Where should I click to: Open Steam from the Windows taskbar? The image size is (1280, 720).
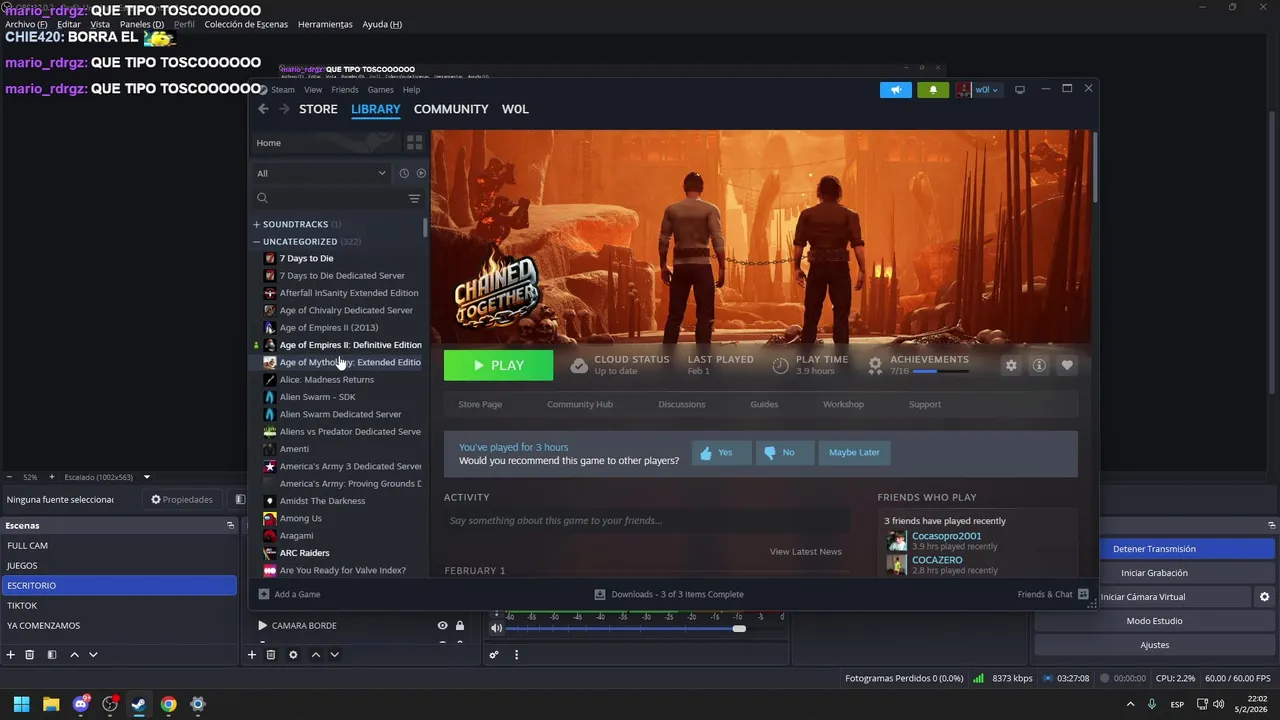(138, 704)
